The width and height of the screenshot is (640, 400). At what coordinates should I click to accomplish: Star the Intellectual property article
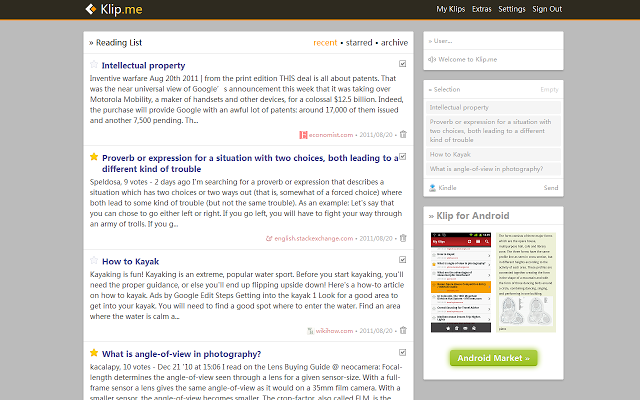point(94,64)
